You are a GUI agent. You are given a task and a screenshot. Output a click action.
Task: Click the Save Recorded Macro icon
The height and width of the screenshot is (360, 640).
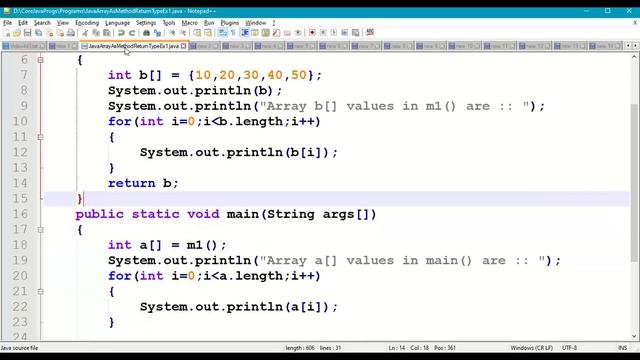tap(356, 33)
